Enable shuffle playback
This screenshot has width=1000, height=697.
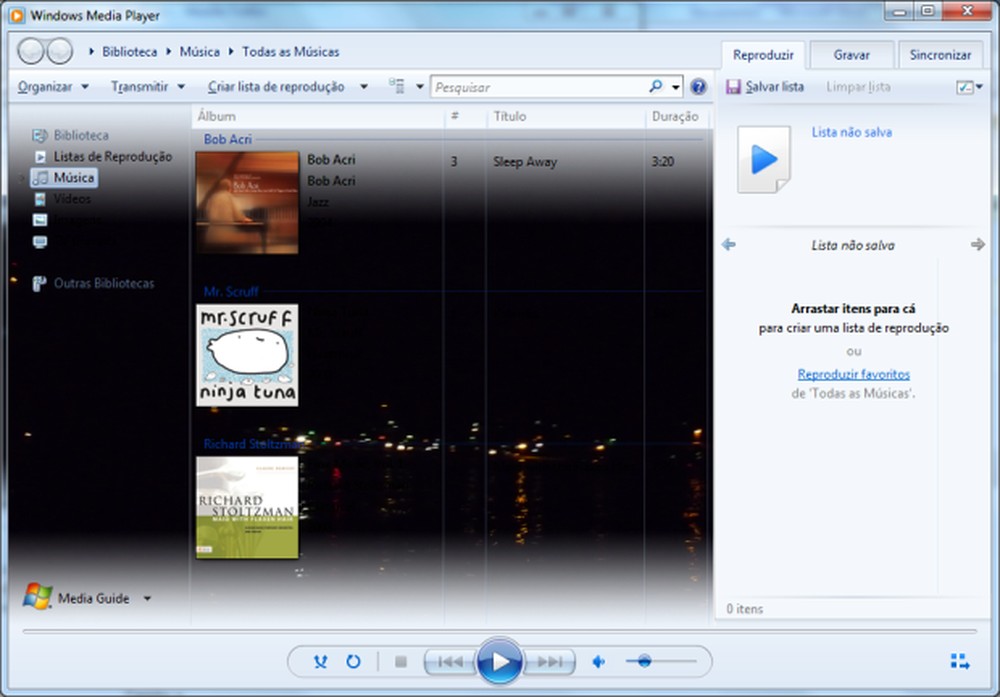[320, 661]
